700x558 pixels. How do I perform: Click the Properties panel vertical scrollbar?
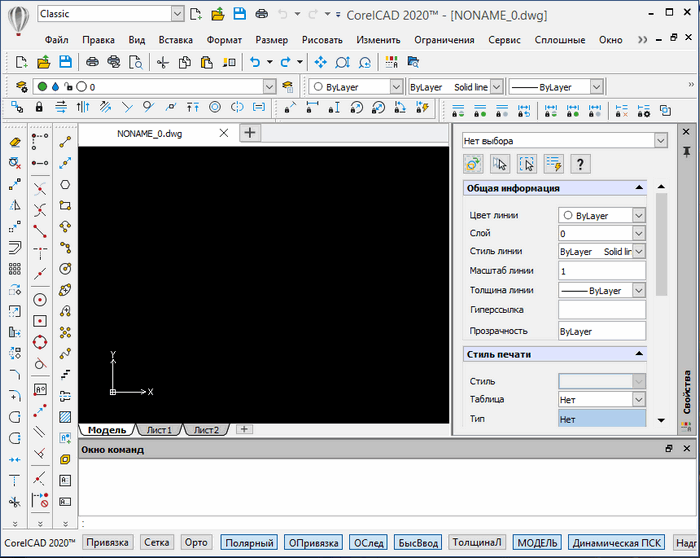(x=662, y=244)
